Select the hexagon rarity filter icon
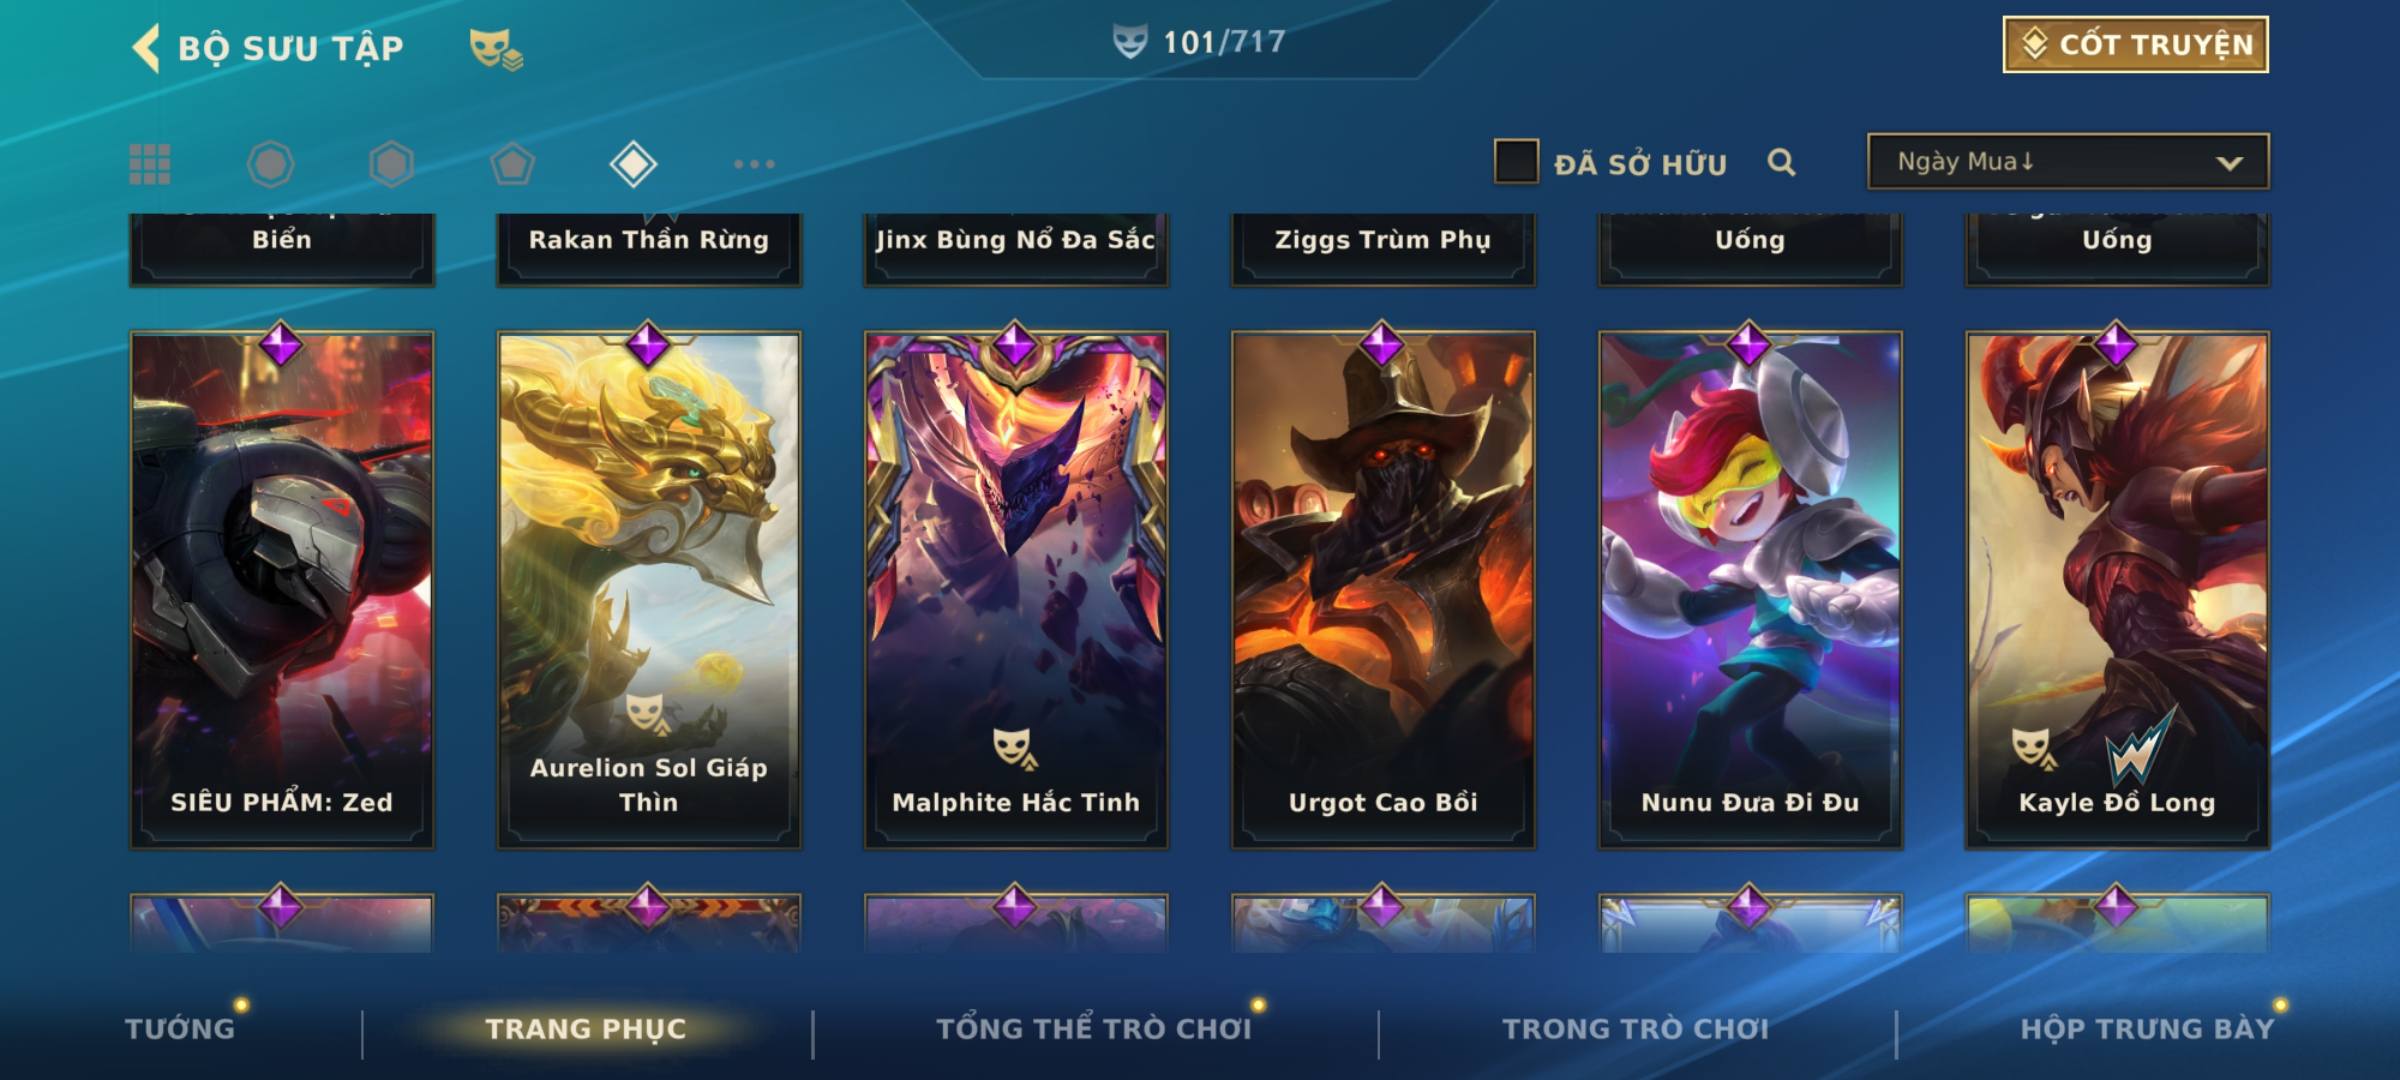Screen dimensions: 2400x1080 [x=391, y=164]
